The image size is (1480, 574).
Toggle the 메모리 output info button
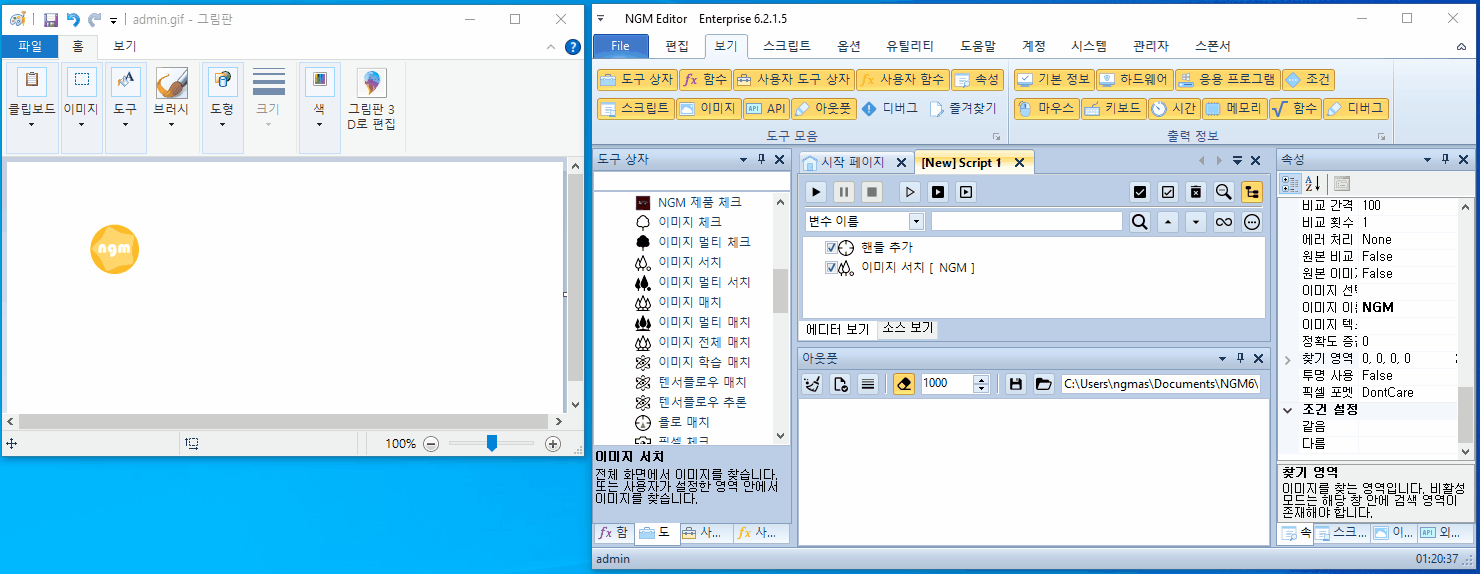(1233, 108)
